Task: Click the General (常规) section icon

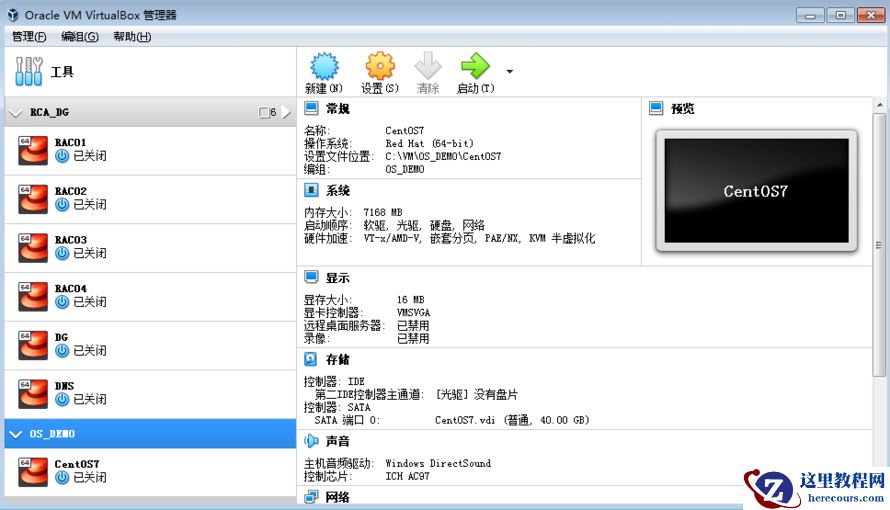Action: 311,108
